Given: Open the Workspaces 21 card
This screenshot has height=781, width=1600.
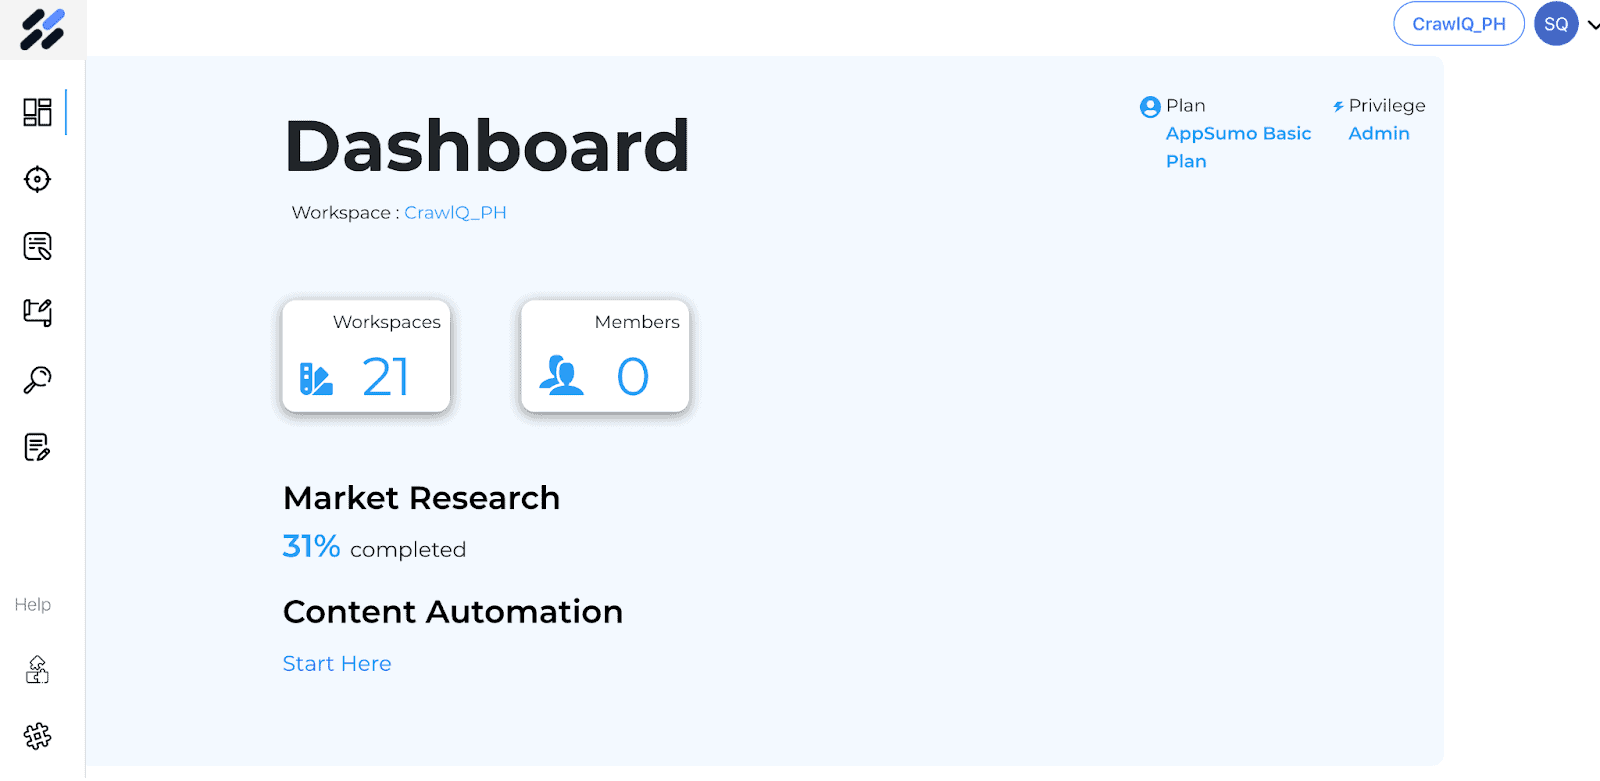Looking at the screenshot, I should (x=366, y=356).
